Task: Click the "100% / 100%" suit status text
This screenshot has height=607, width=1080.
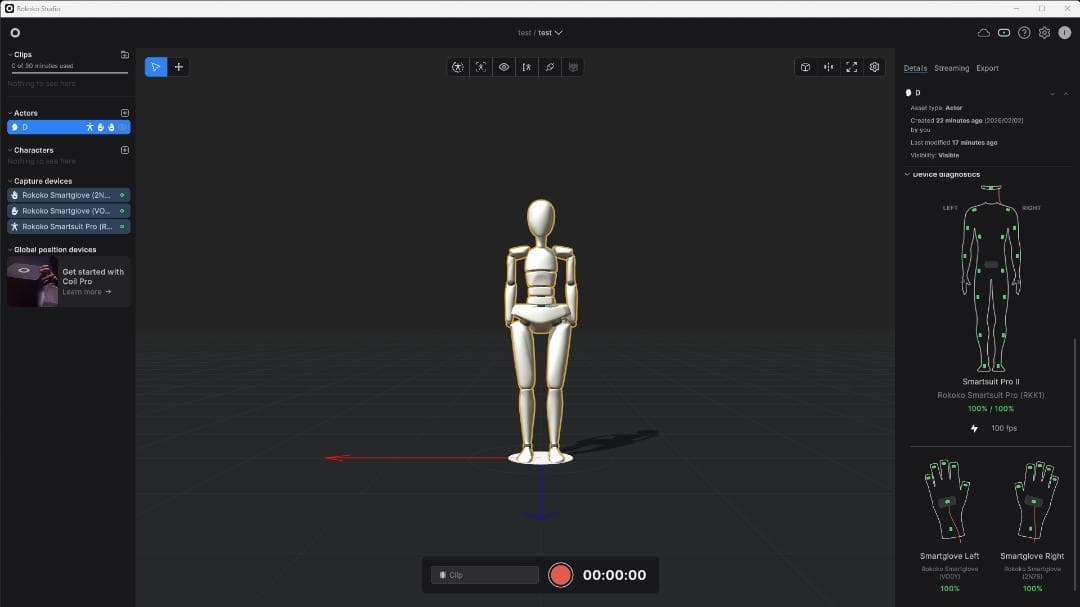Action: [990, 409]
